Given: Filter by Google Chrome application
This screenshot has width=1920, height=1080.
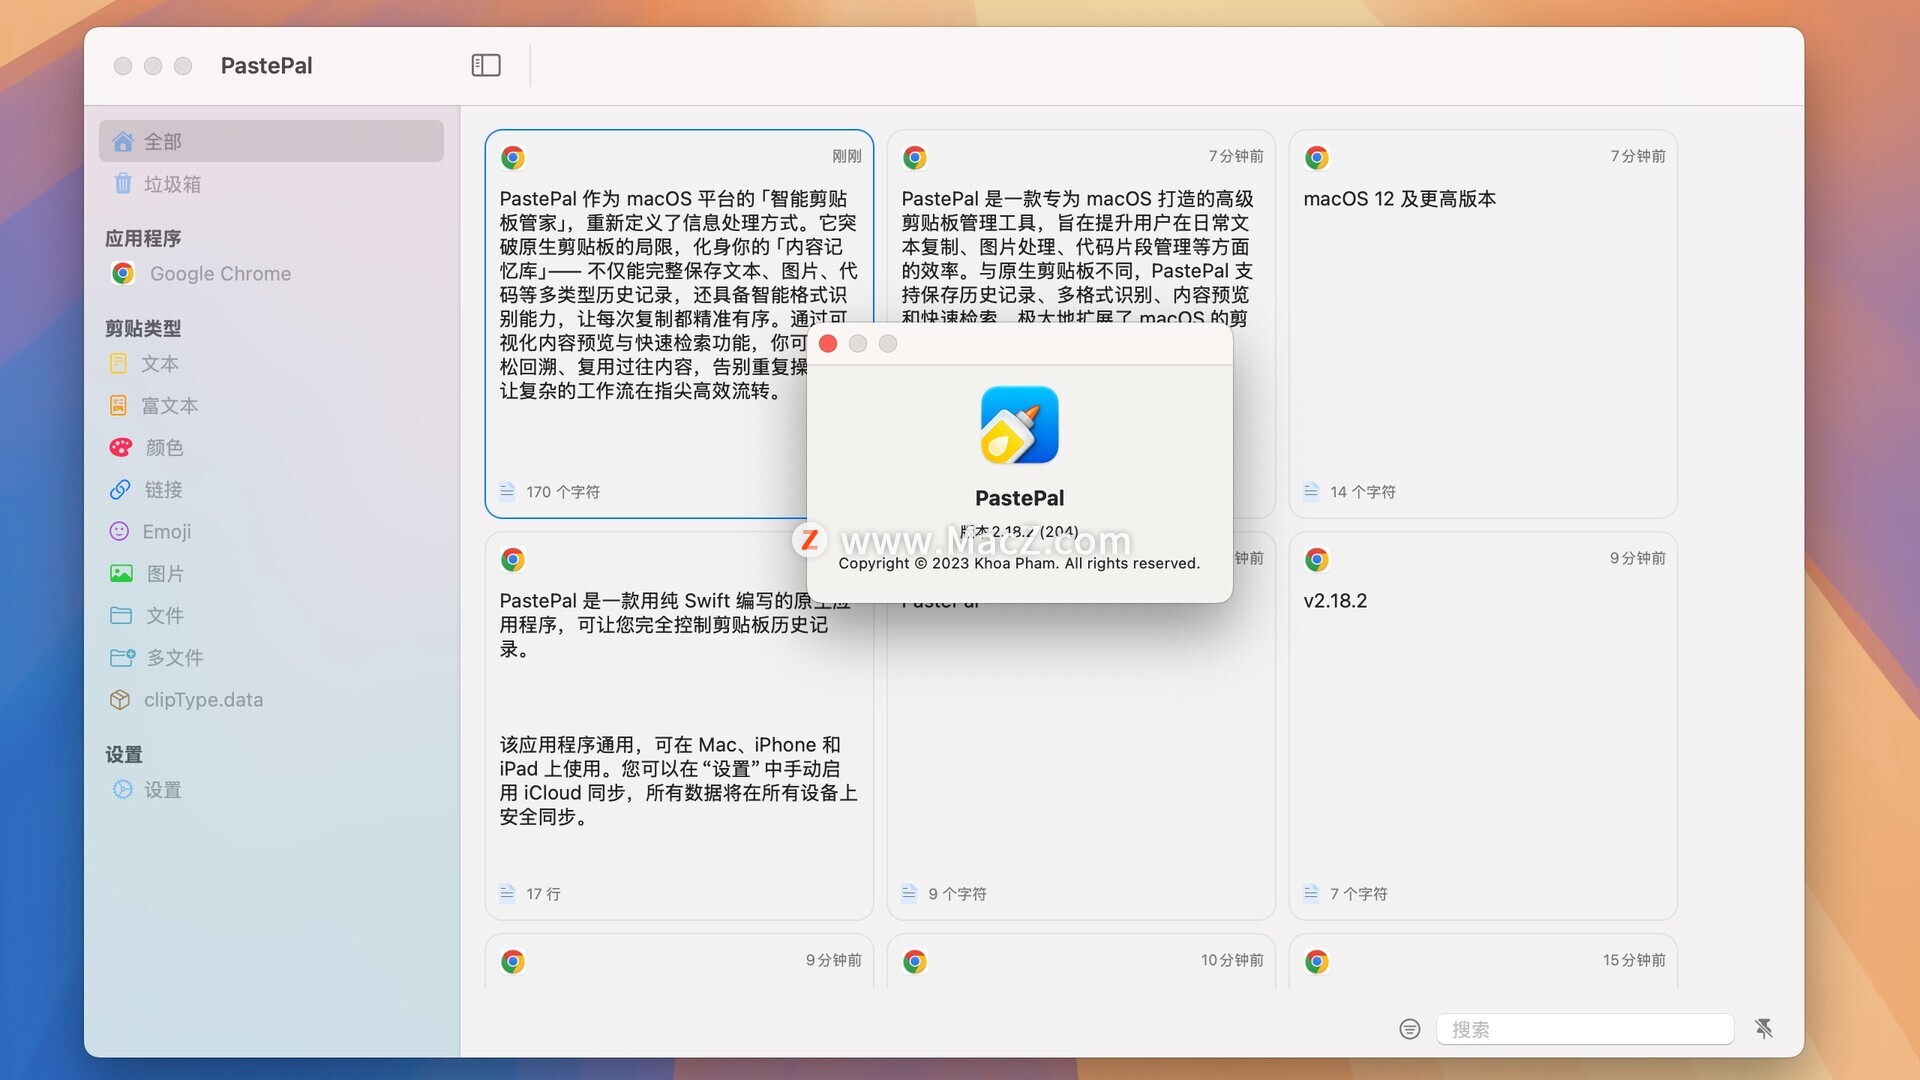Looking at the screenshot, I should [x=271, y=273].
